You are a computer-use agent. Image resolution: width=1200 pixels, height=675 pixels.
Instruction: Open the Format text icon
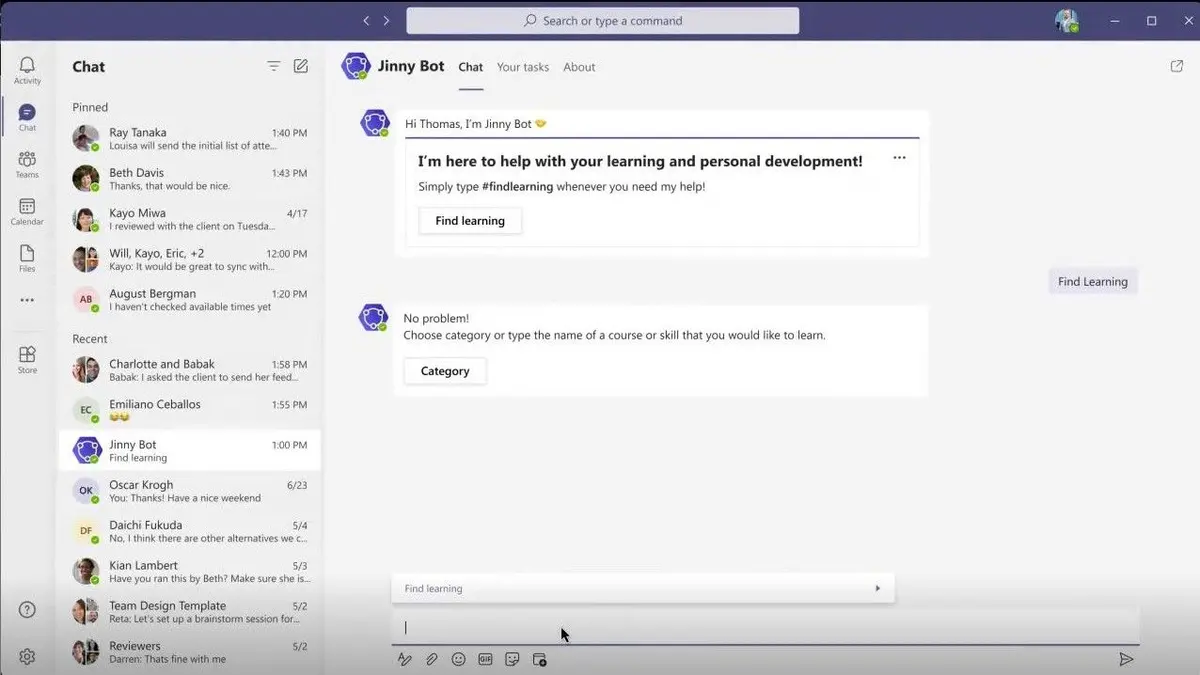[405, 659]
